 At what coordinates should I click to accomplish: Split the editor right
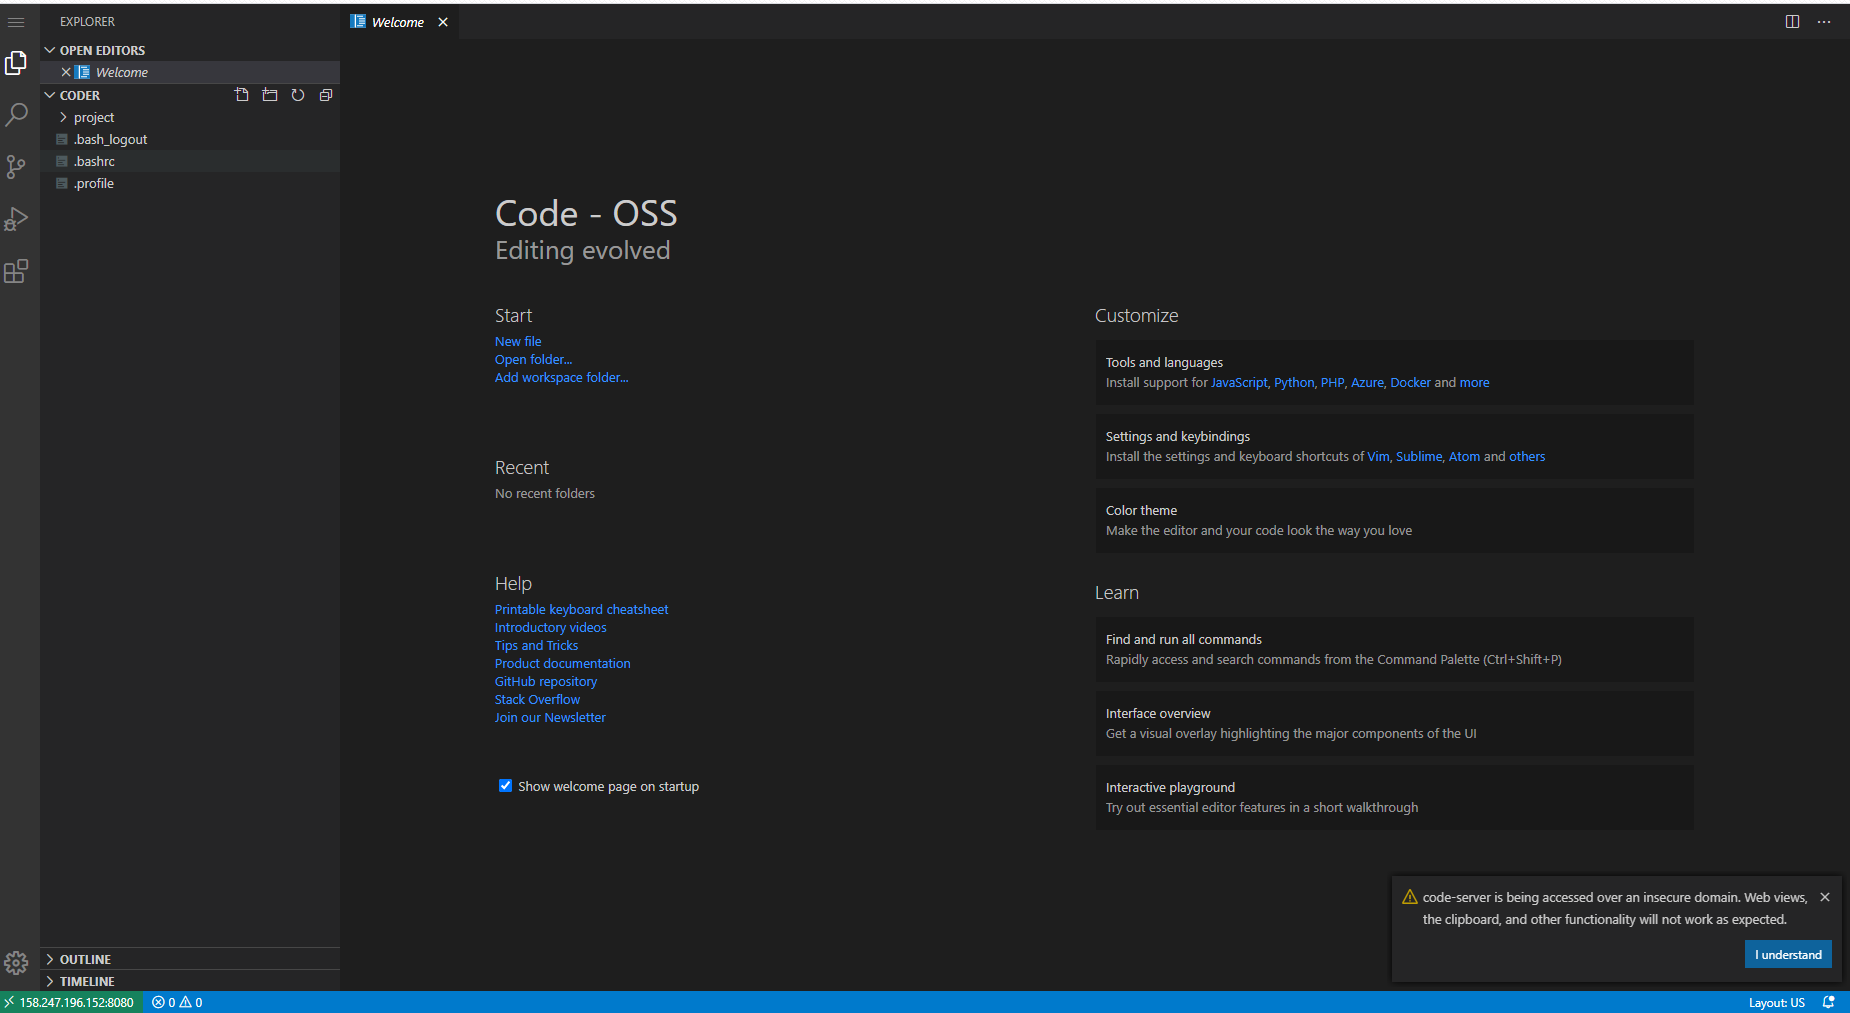point(1792,22)
